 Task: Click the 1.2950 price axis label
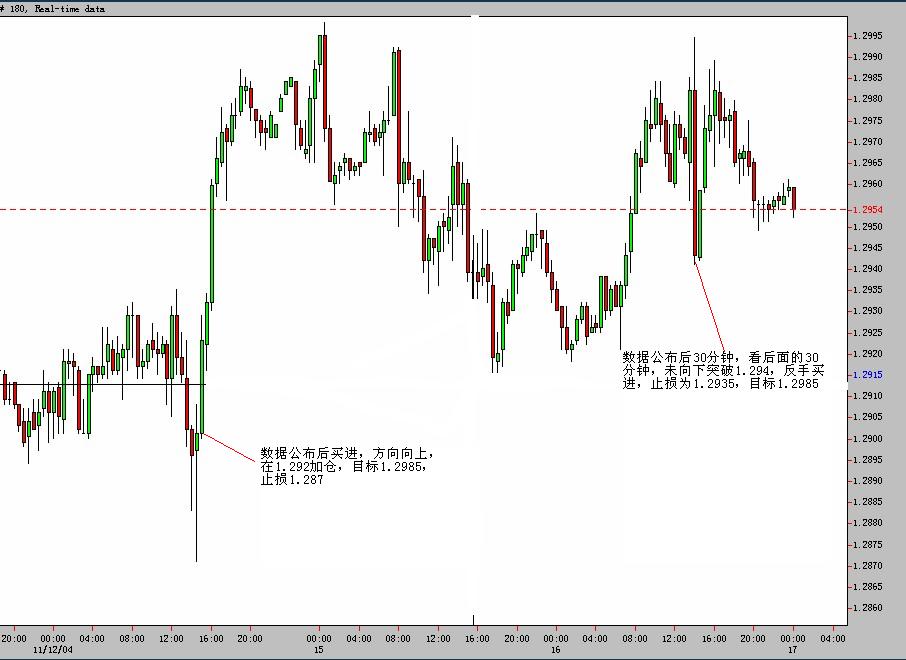coord(868,227)
